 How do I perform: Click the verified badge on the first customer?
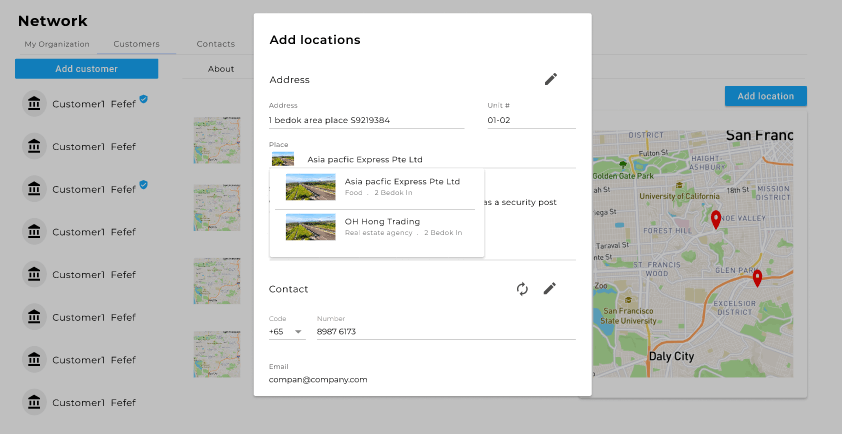coord(144,99)
